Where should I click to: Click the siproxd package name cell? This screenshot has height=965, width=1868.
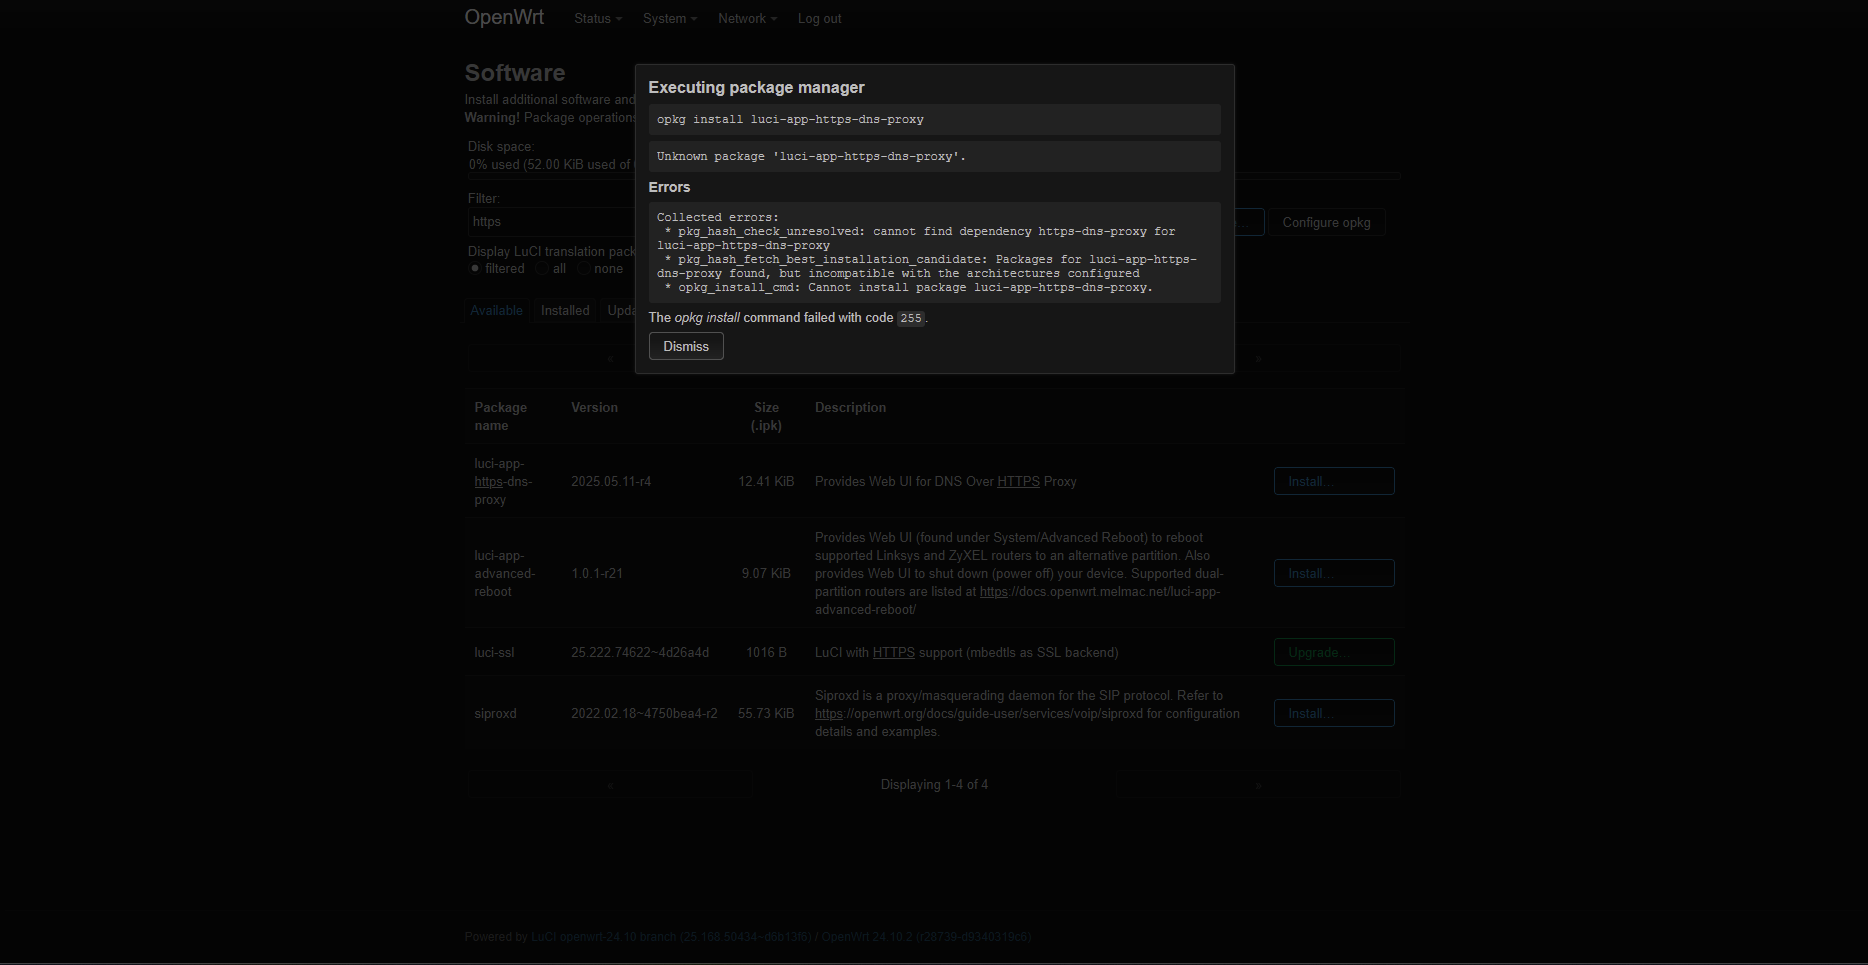click(x=495, y=713)
